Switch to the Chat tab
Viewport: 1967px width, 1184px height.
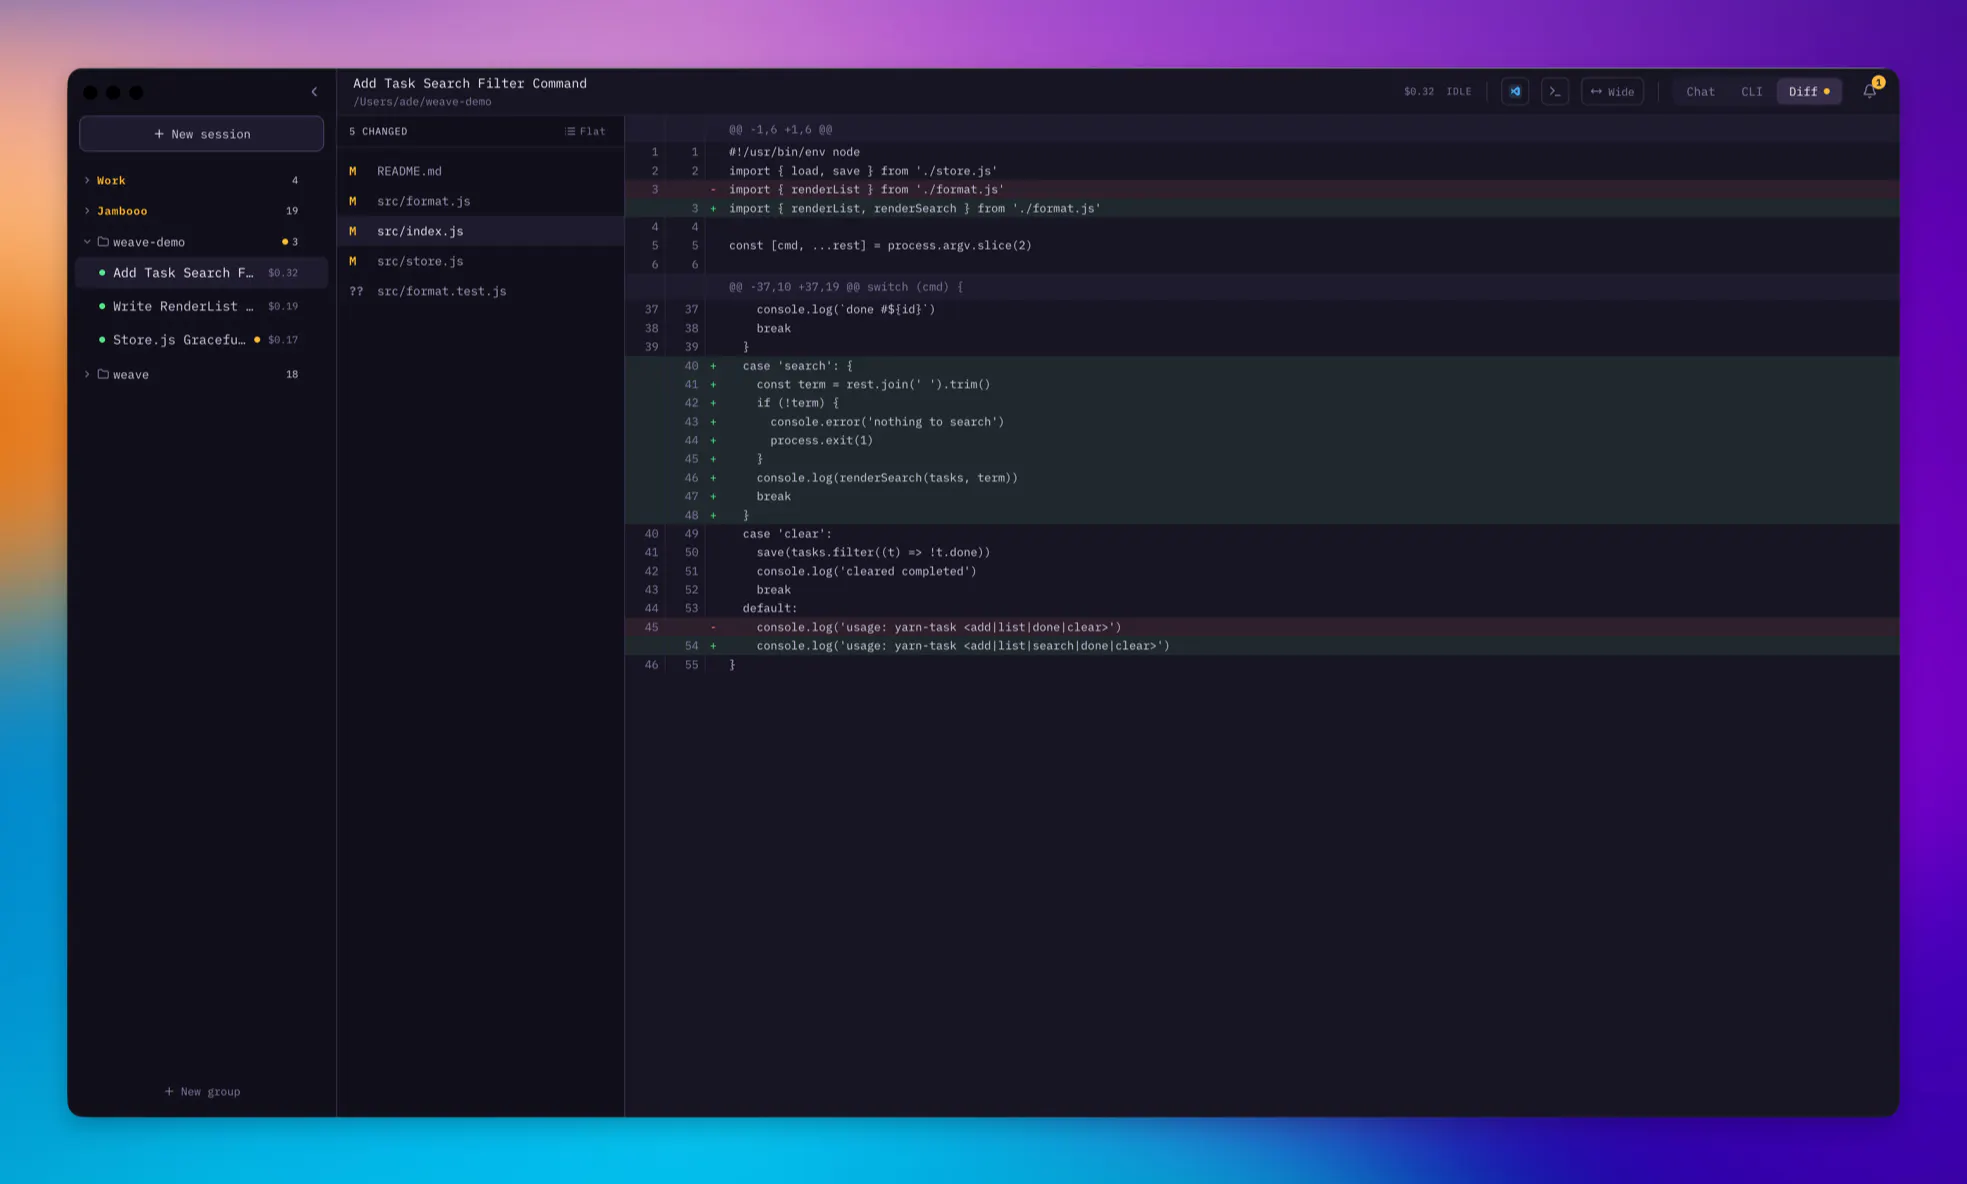(1700, 91)
